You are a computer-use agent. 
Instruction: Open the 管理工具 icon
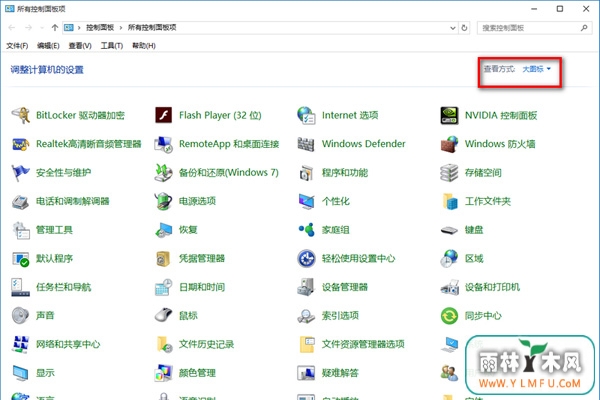(x=20, y=230)
